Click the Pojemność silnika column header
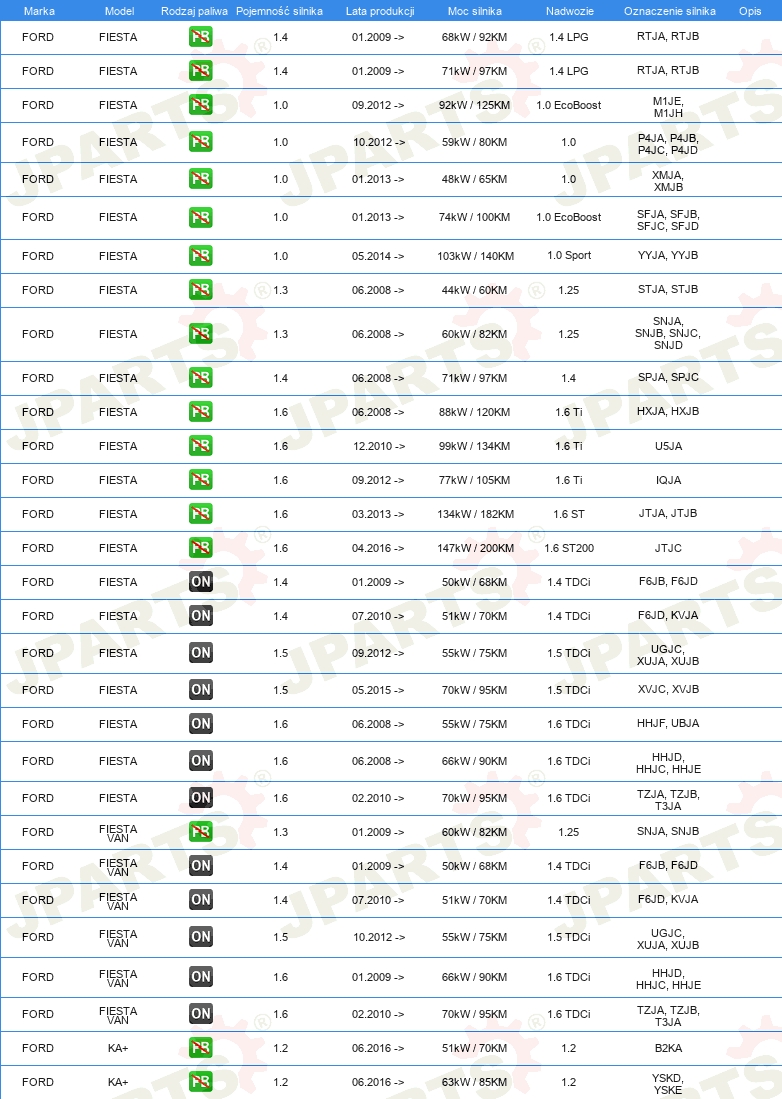 [279, 11]
